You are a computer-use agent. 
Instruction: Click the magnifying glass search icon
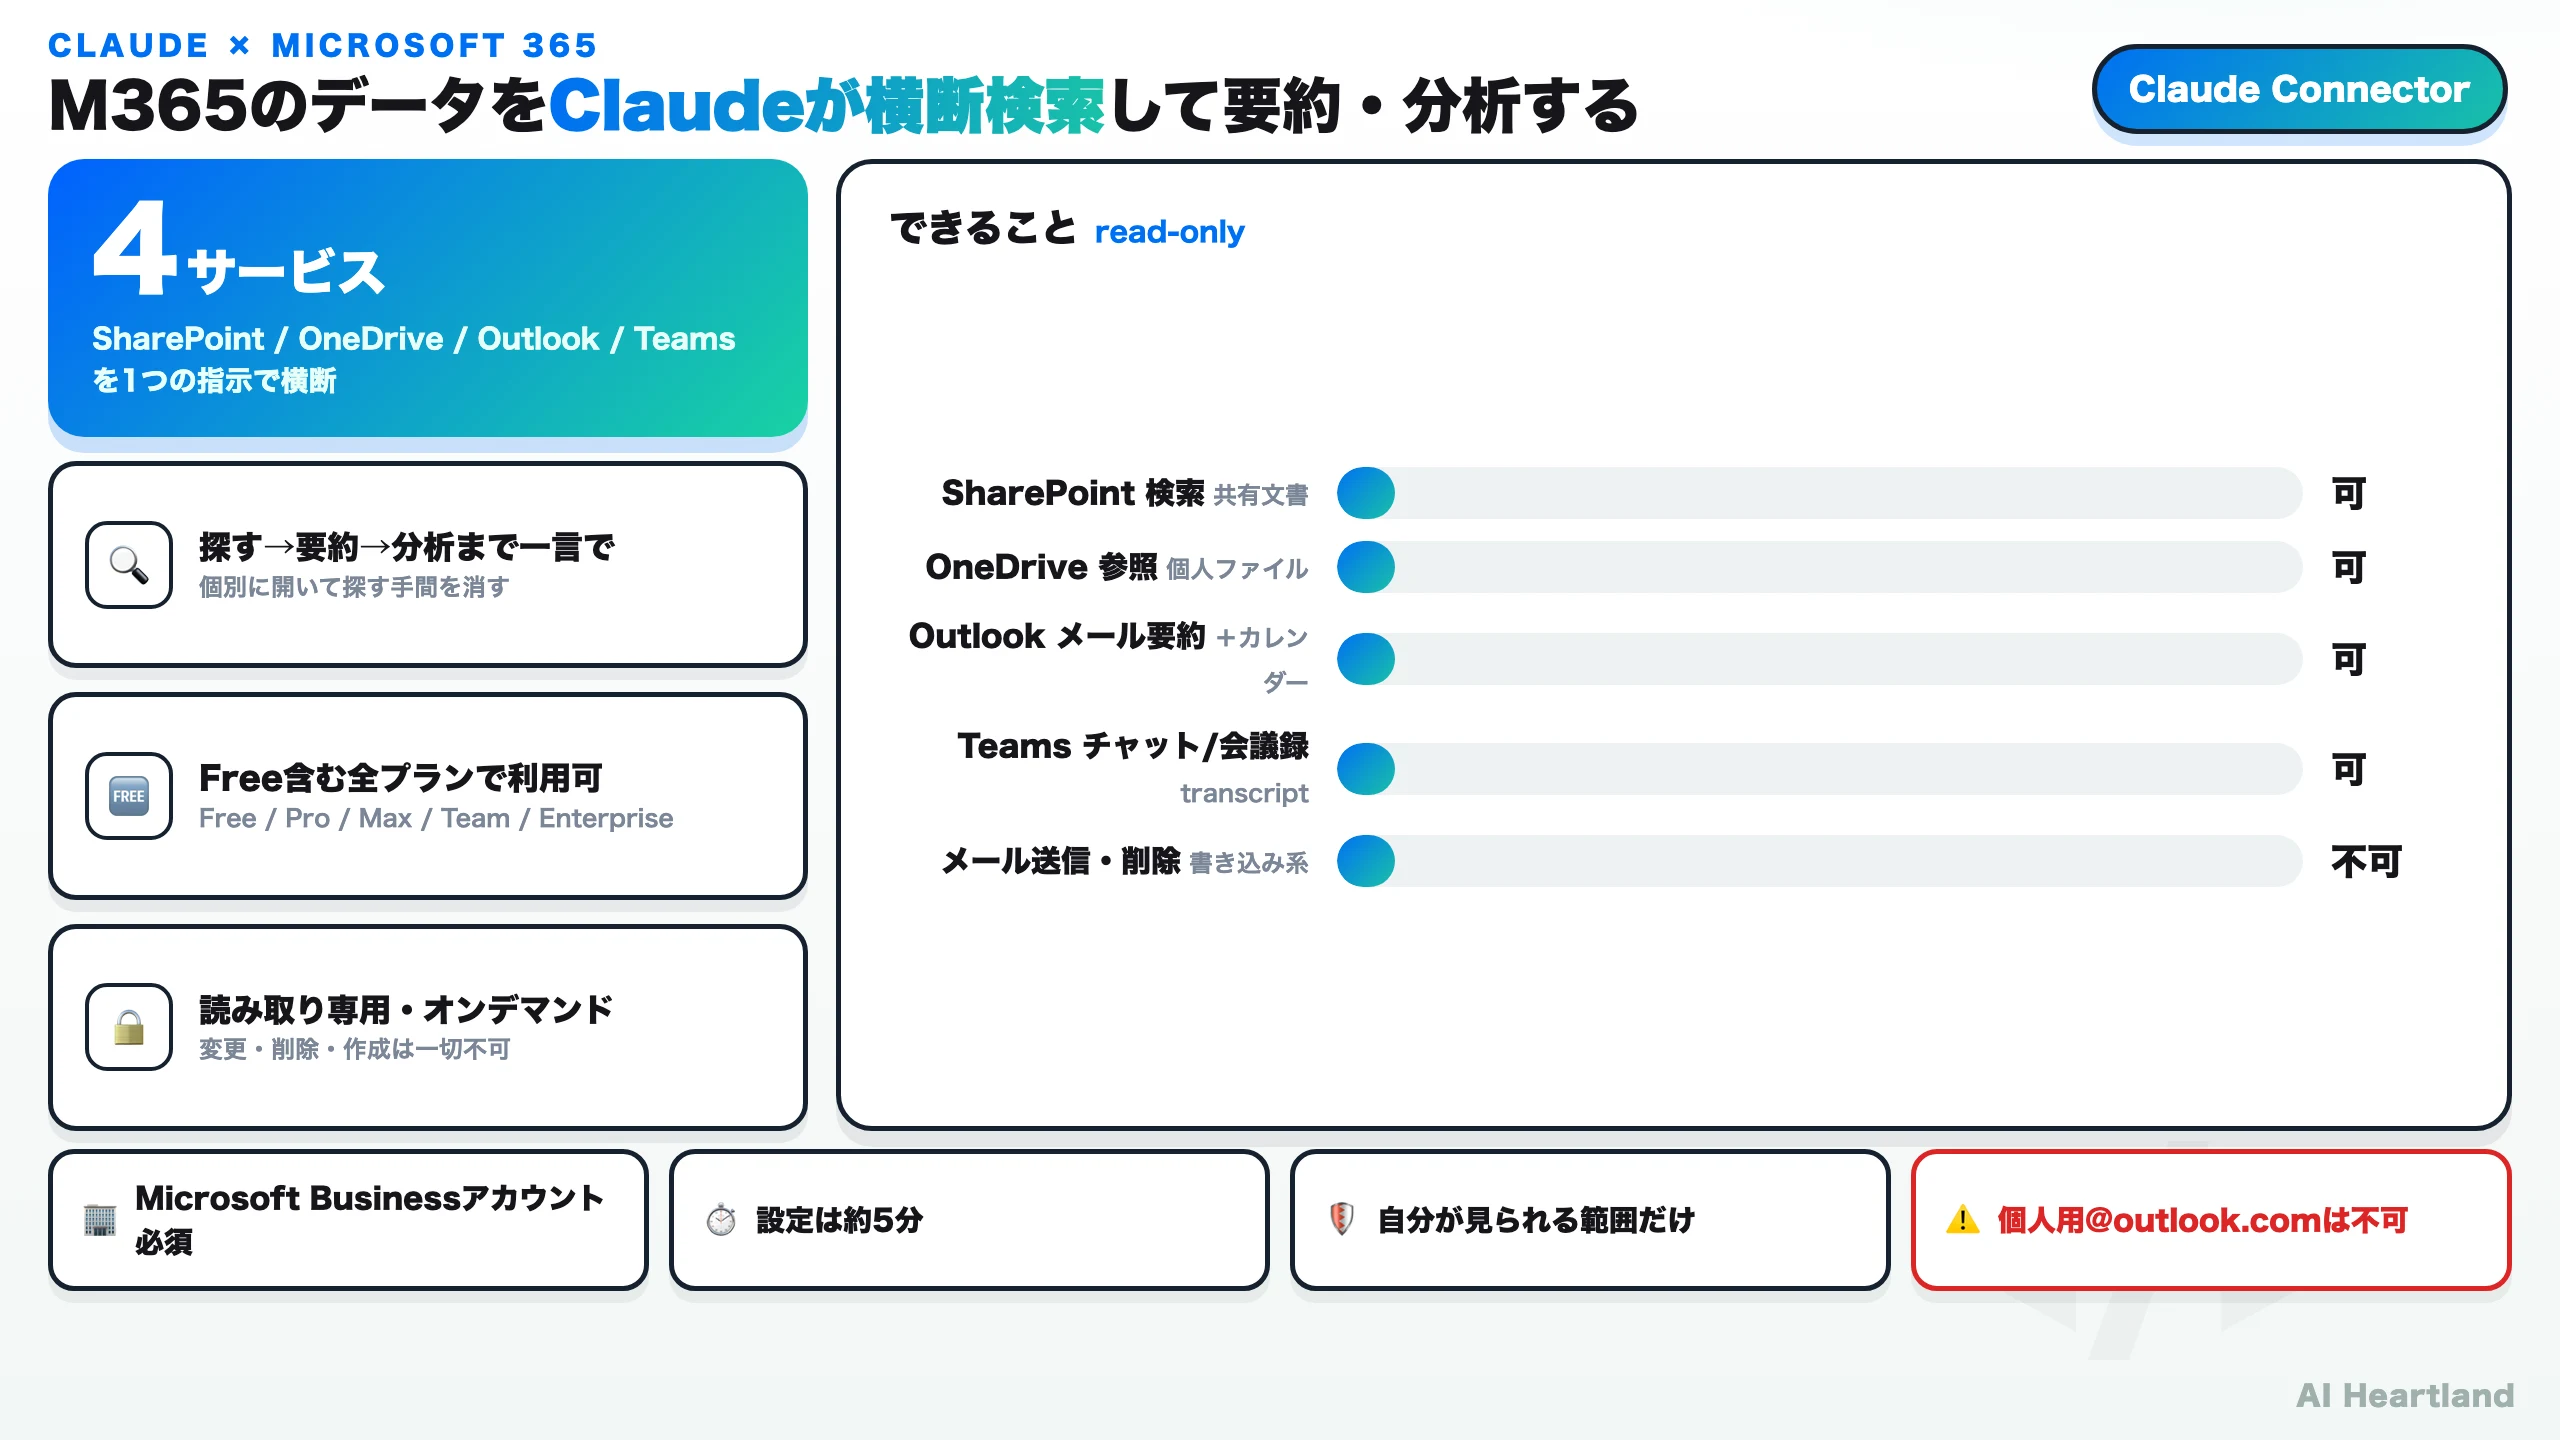[x=129, y=565]
